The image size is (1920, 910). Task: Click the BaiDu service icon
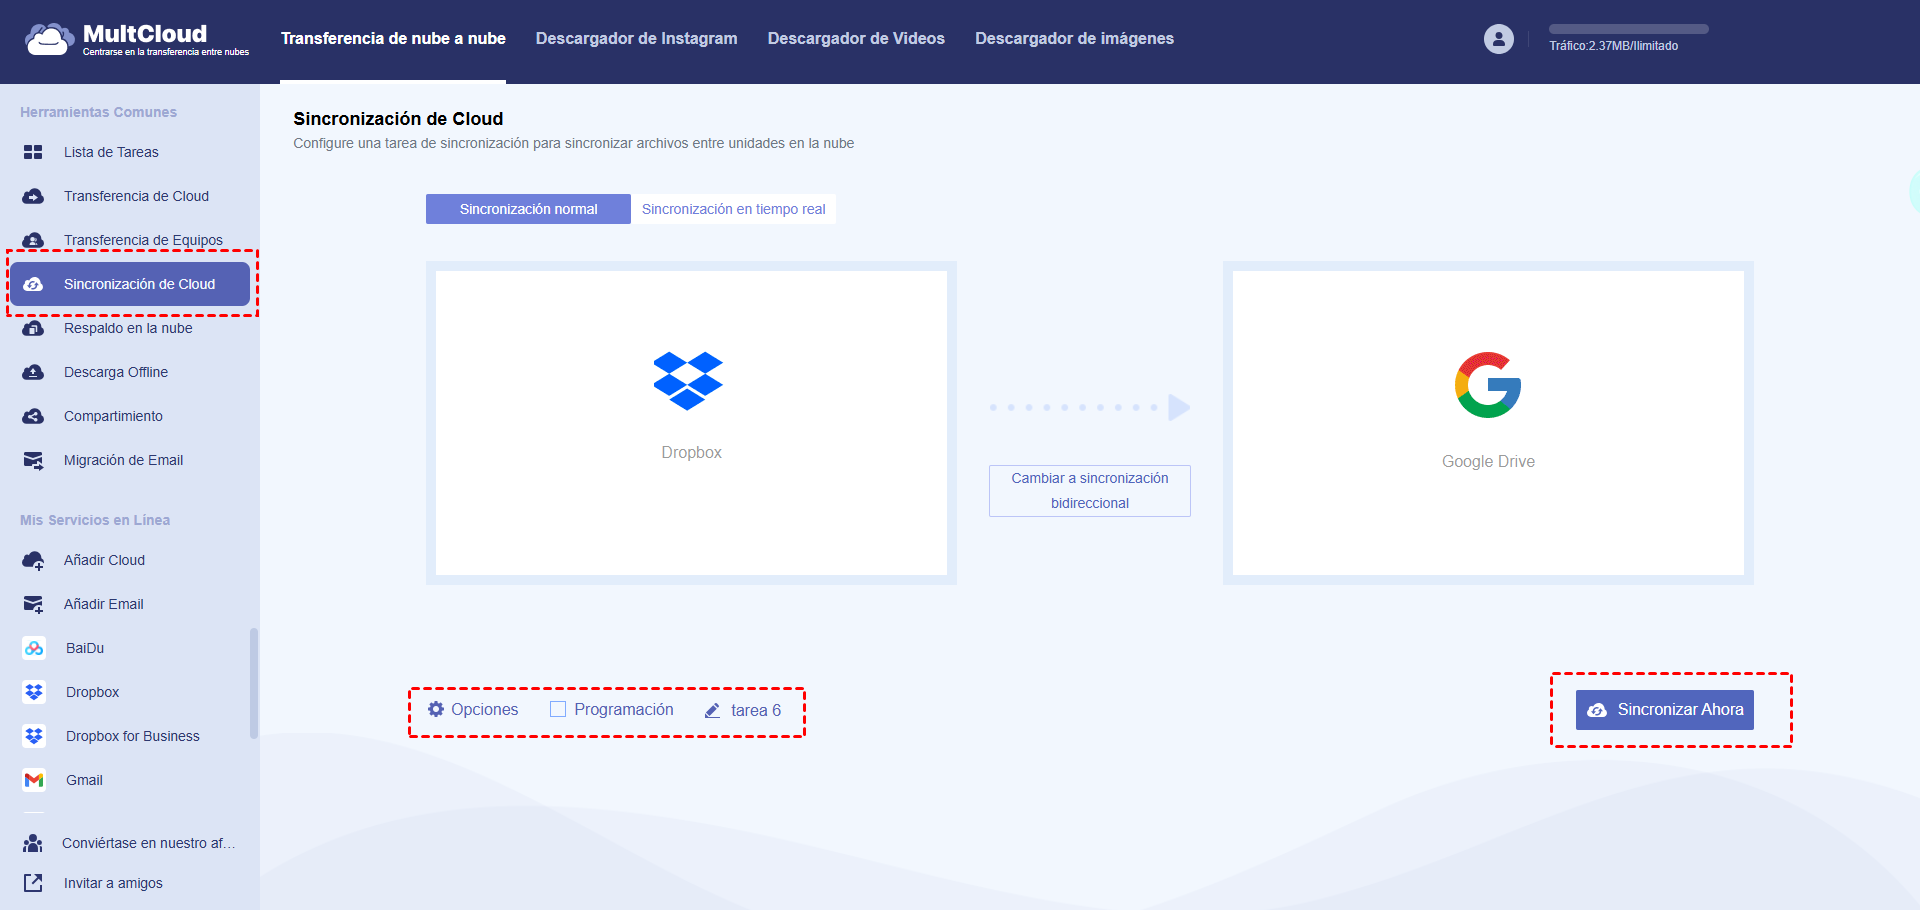pos(34,648)
